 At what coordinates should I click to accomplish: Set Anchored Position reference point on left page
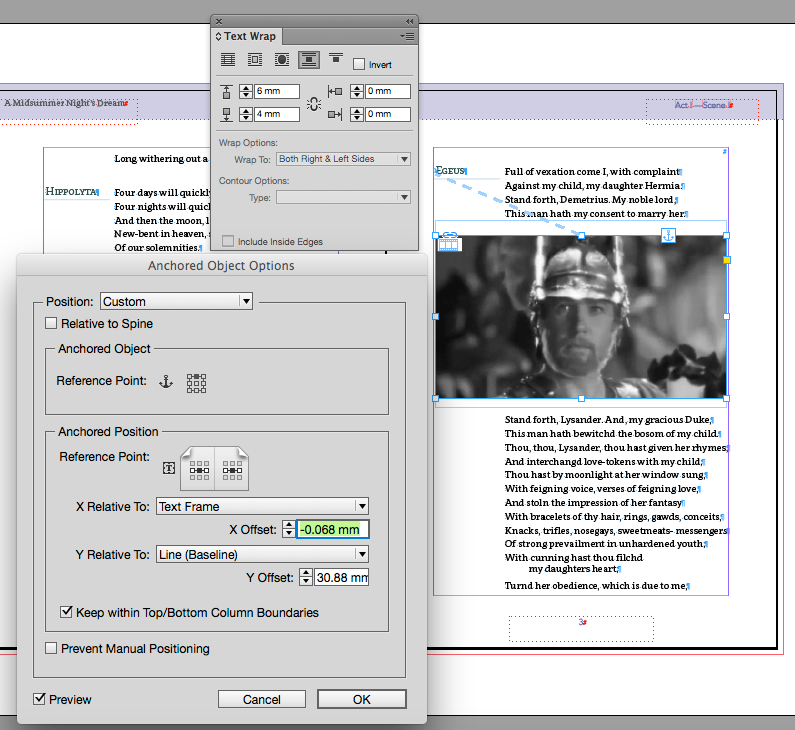[x=199, y=470]
